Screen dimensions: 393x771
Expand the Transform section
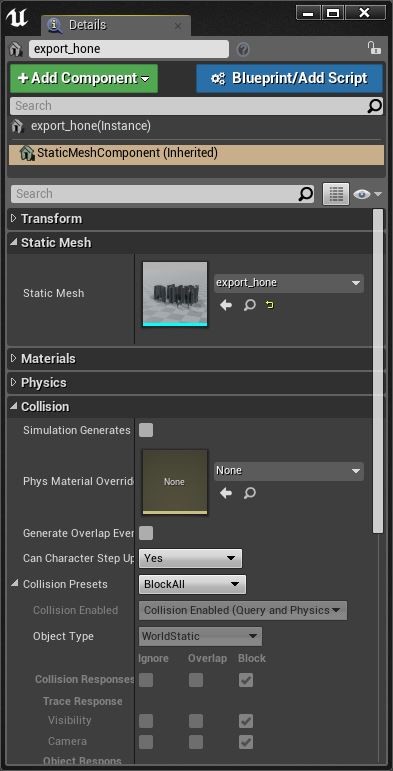[x=13, y=218]
